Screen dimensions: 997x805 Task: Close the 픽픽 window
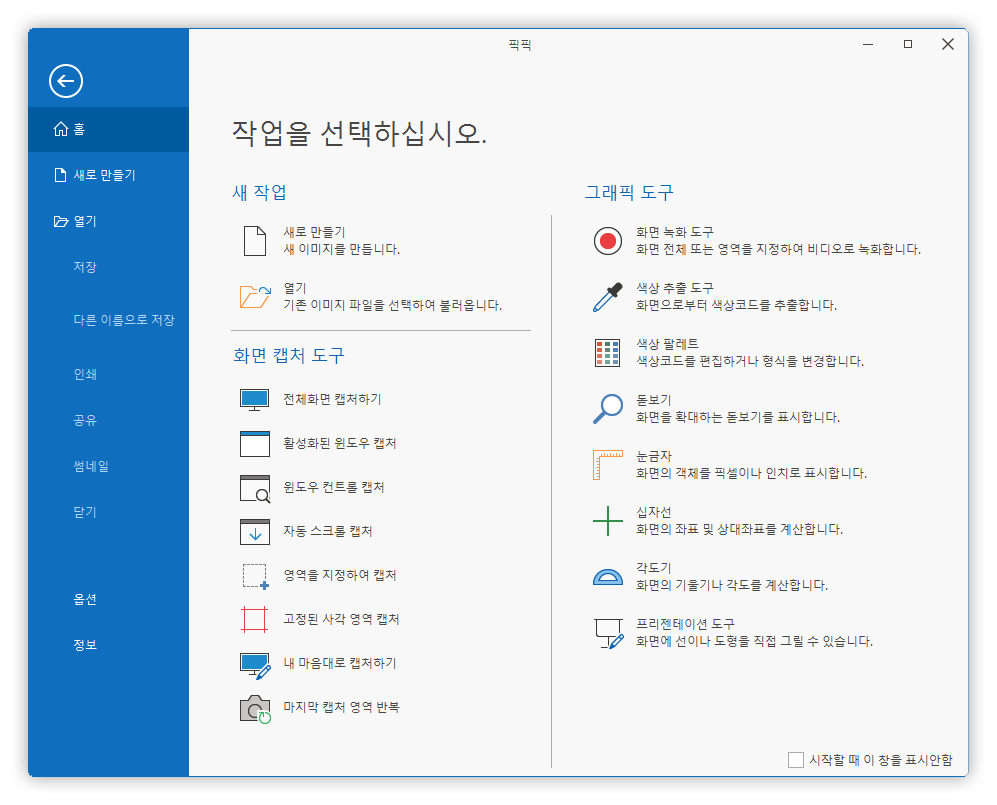pos(948,44)
